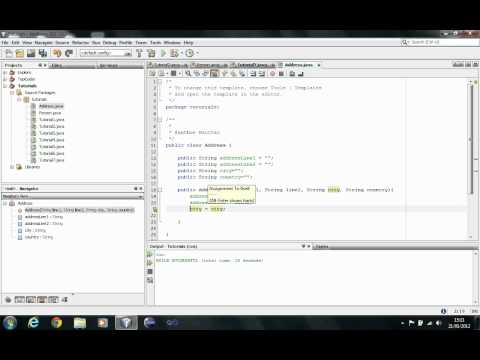The height and width of the screenshot is (360, 480).
Task: Click the lightbulb hint icon in editor gutter
Action: [155, 209]
